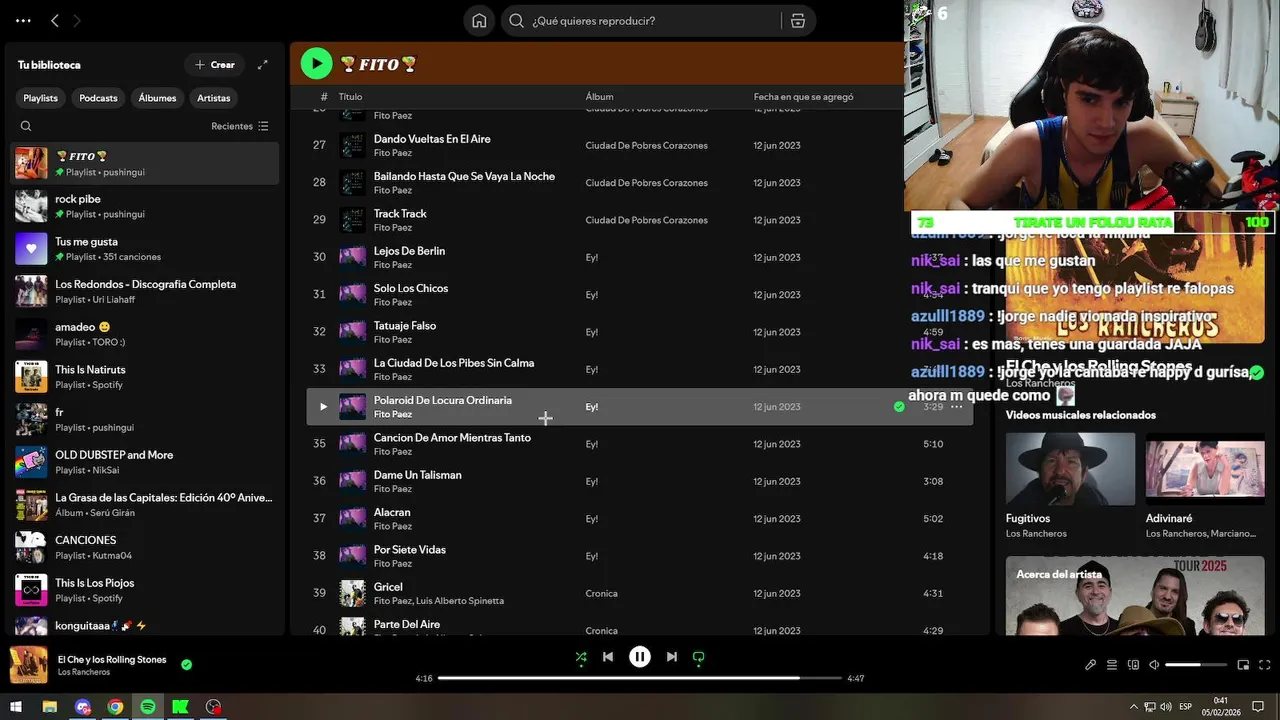The image size is (1280, 720).
Task: Enter full screen player icon
Action: [1265, 665]
